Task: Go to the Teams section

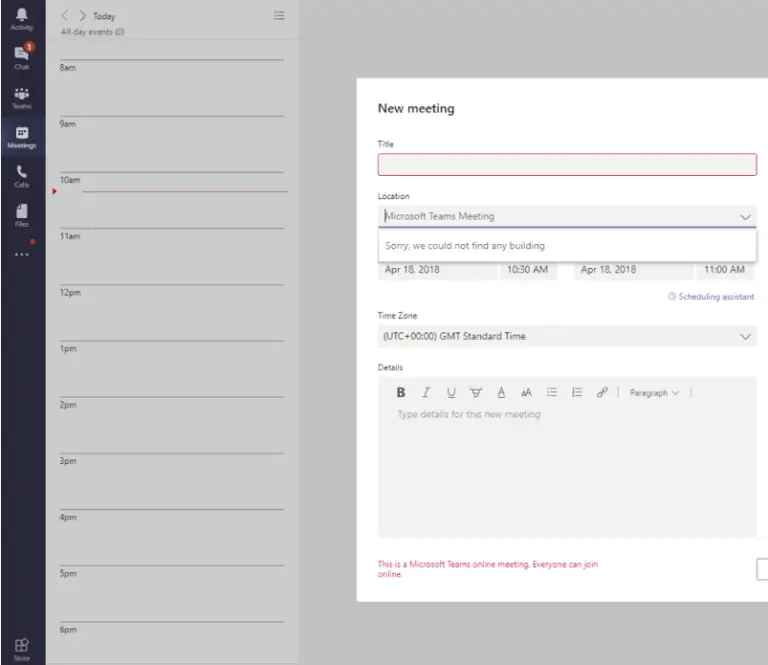Action: [x=22, y=96]
